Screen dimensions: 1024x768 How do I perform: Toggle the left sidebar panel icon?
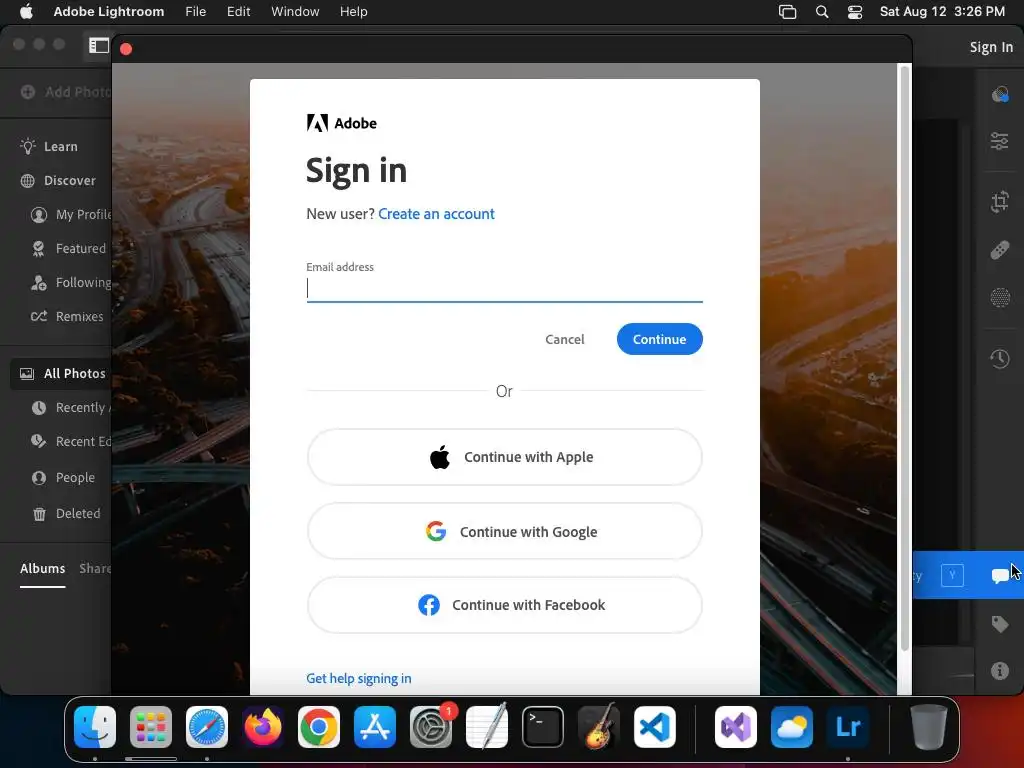tap(99, 45)
